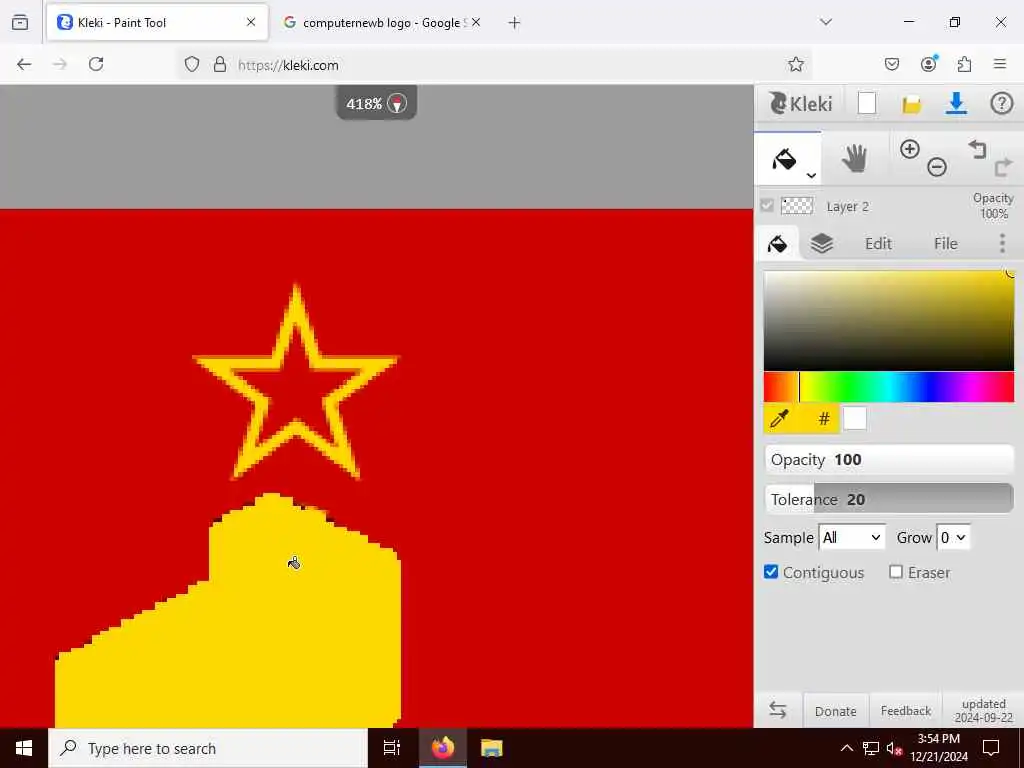The width and height of the screenshot is (1024, 768).
Task: Click the kleki.com address bar
Action: coord(496,65)
